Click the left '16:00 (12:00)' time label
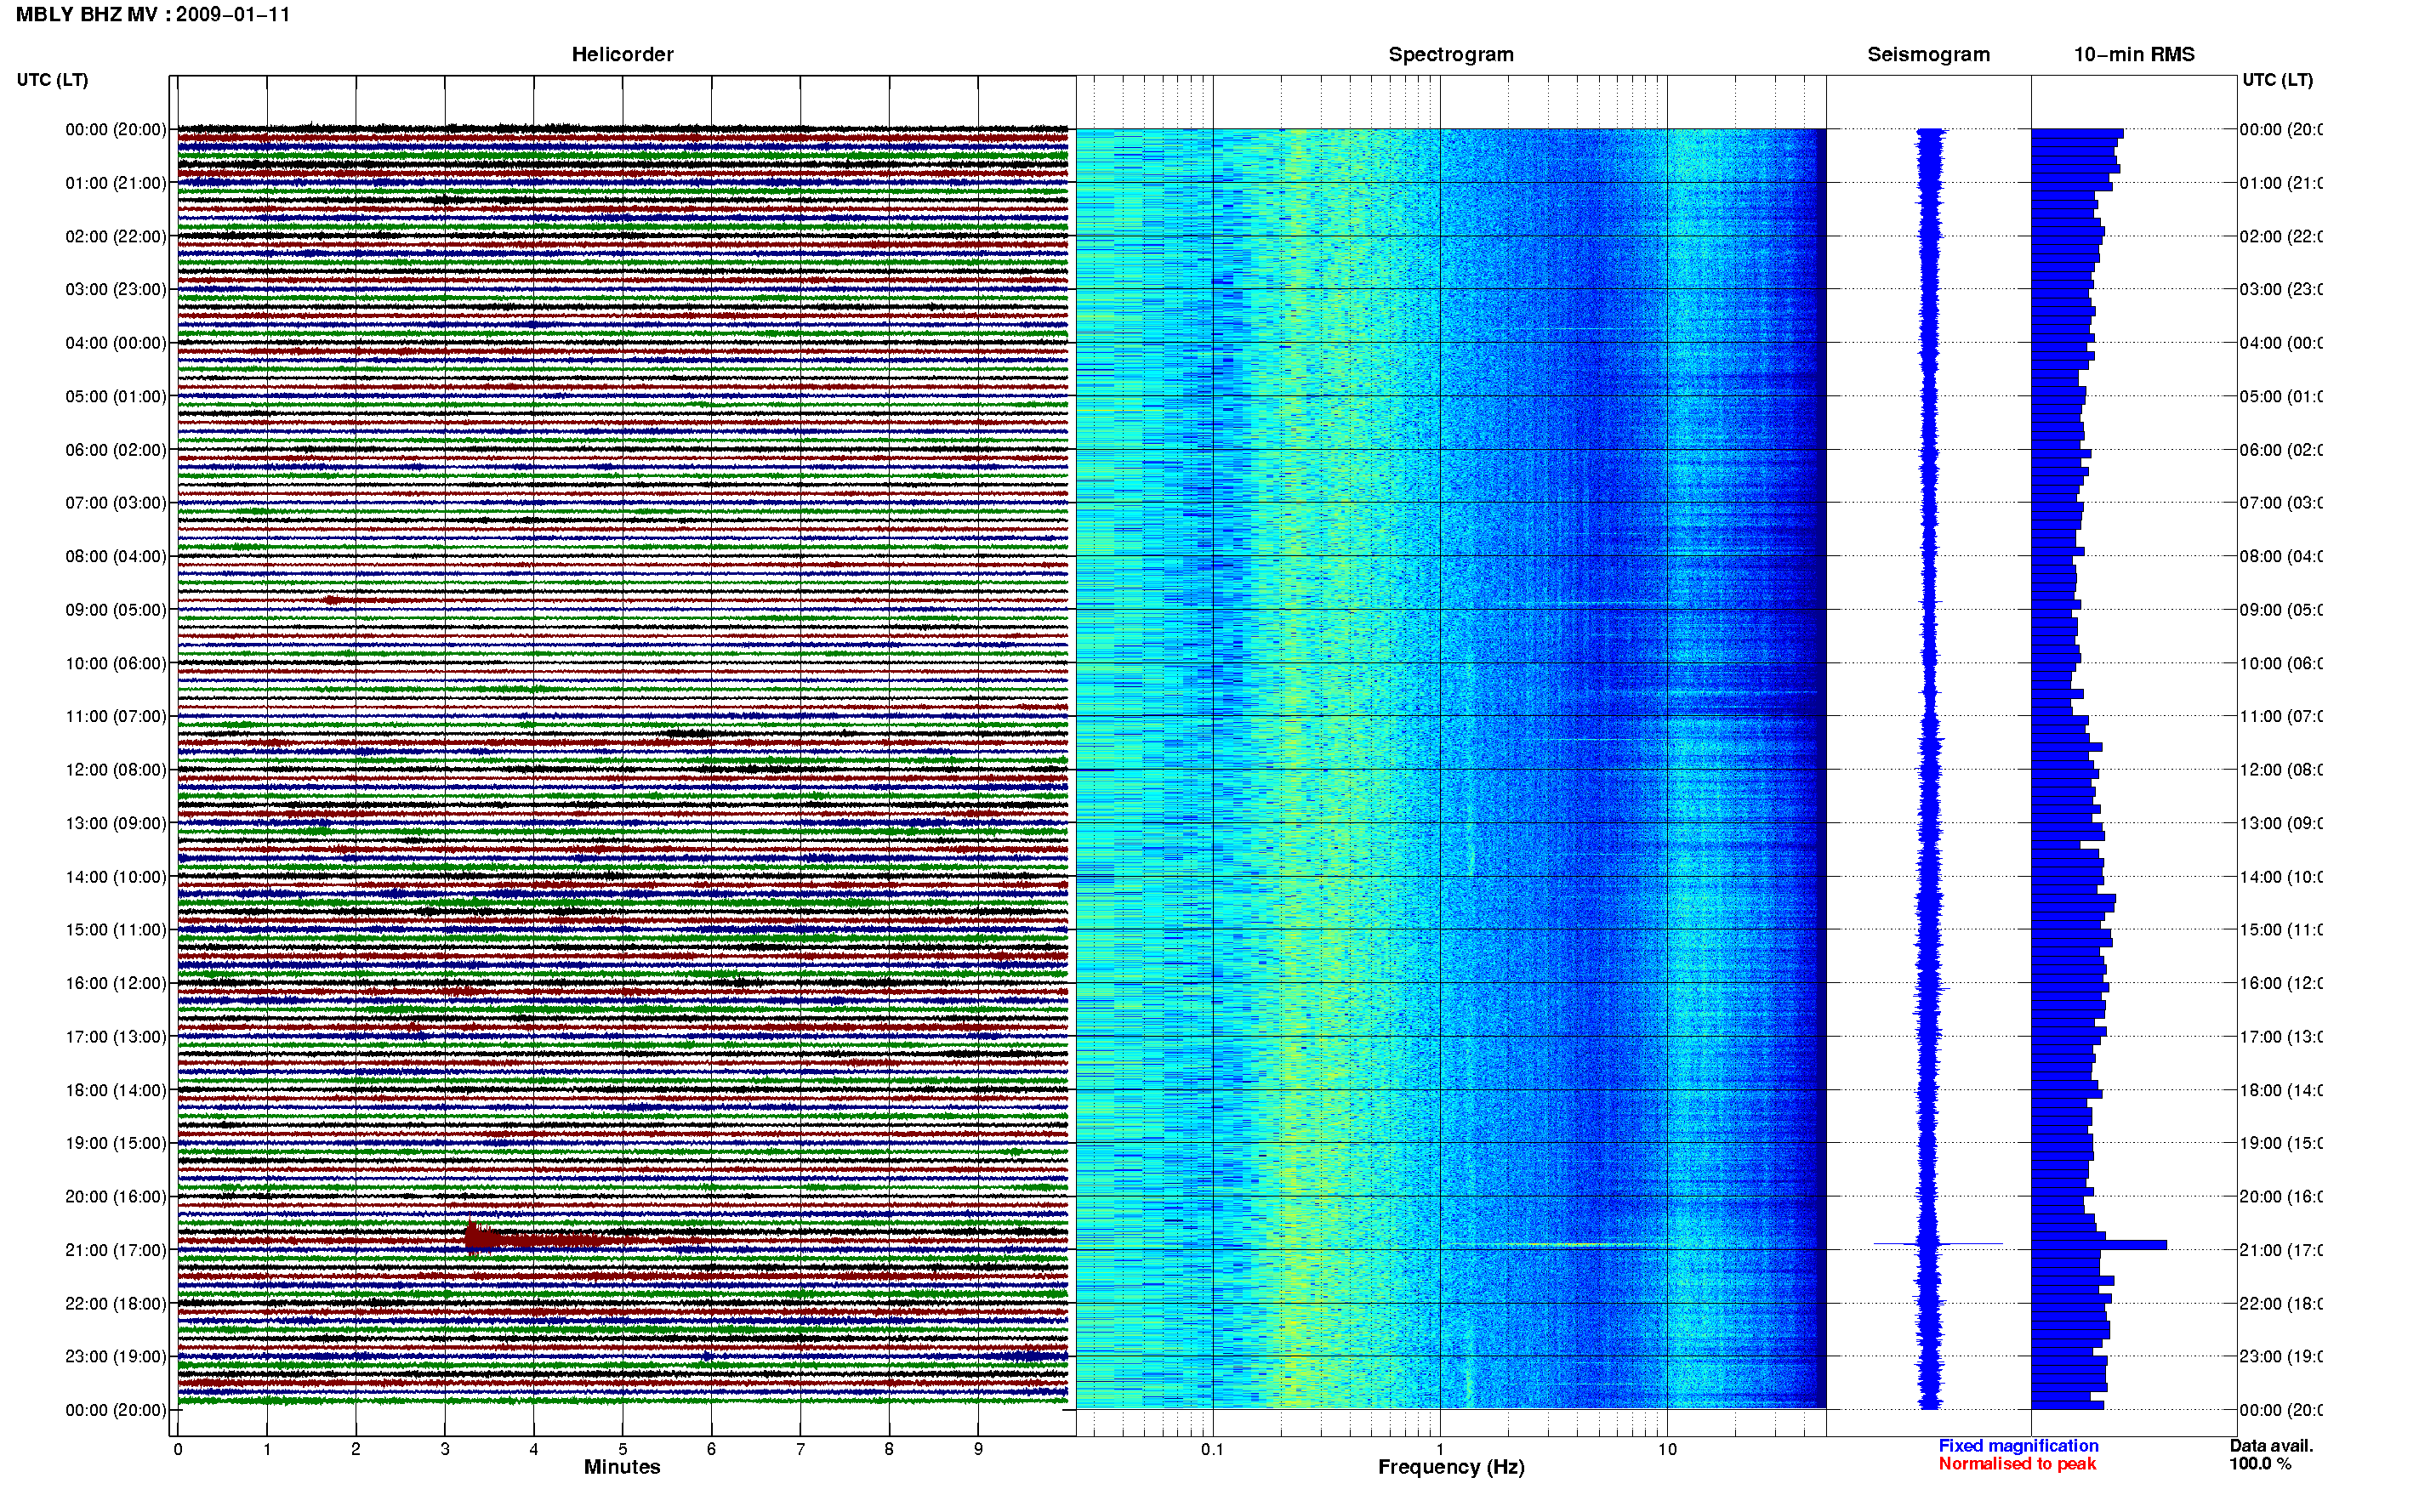Screen dimensions: 2419x1512 tap(116, 983)
